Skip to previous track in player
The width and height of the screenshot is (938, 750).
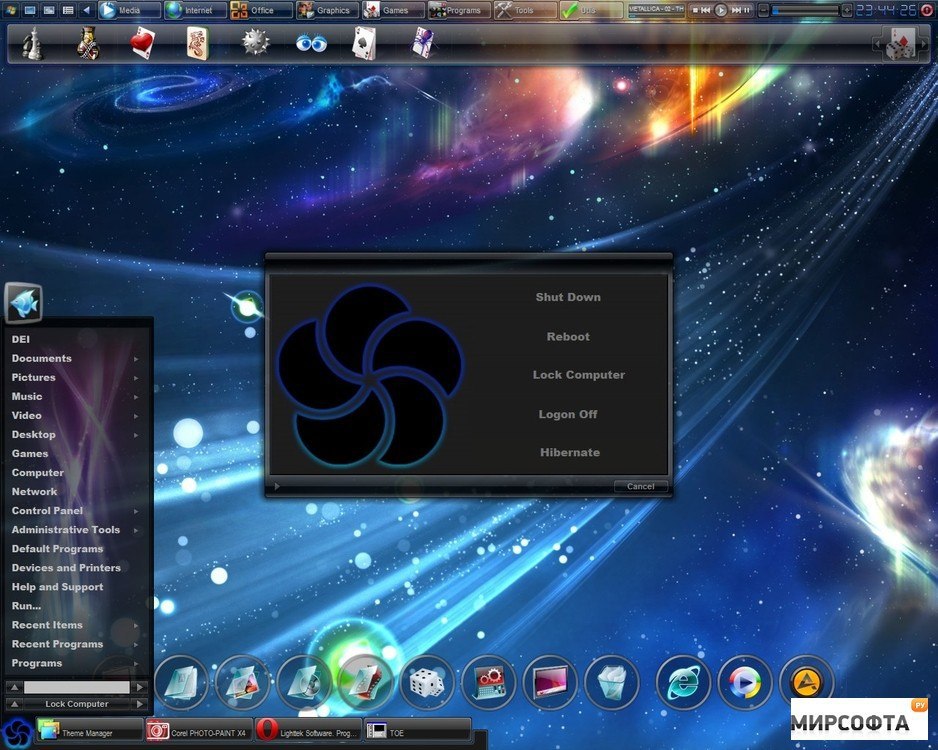point(706,10)
